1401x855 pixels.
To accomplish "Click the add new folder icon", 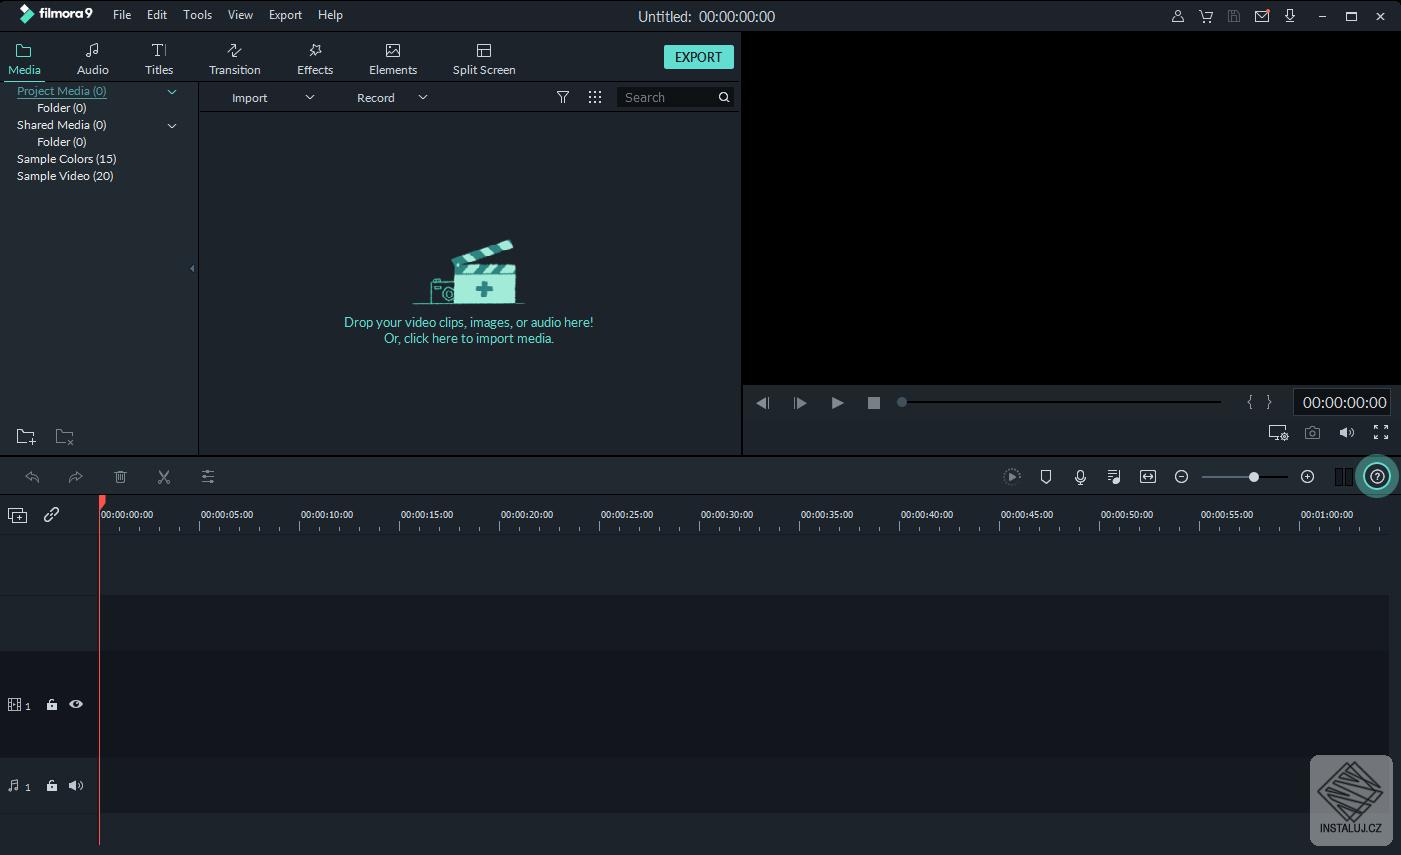I will coord(26,437).
